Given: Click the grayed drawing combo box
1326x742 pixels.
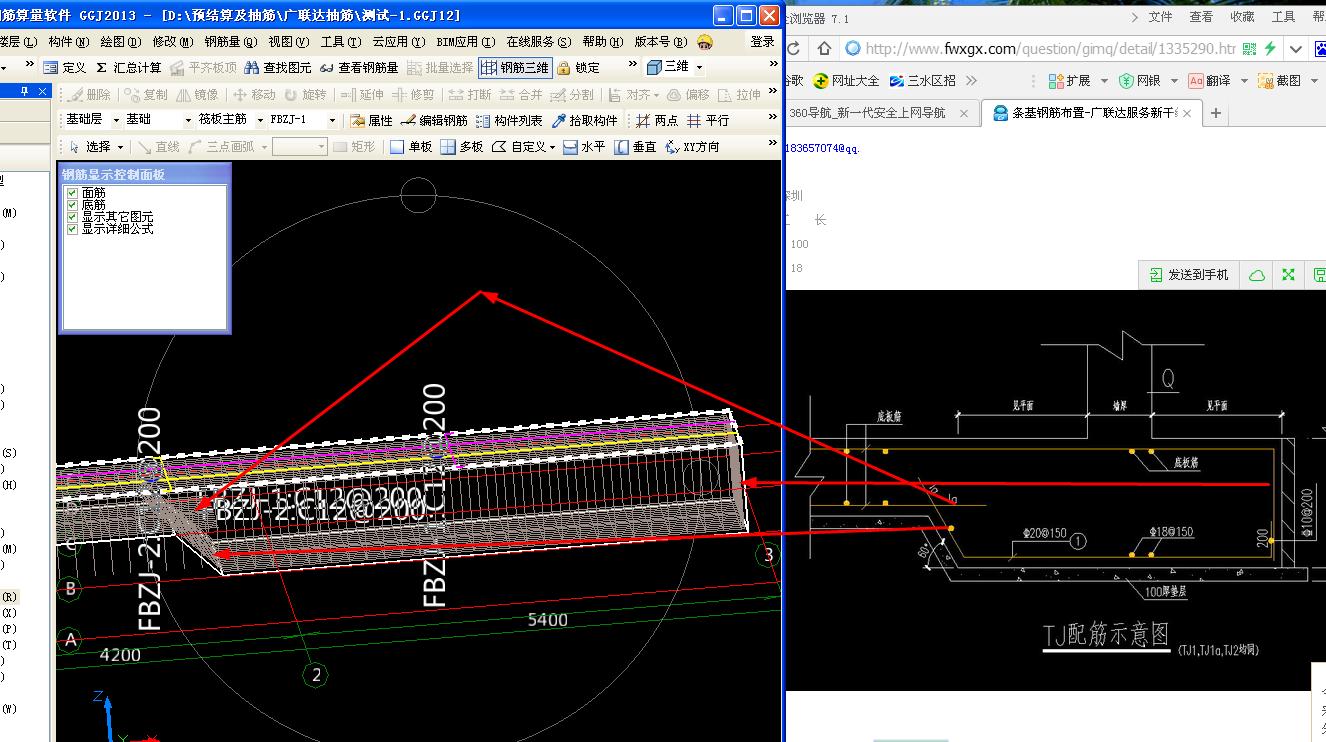Looking at the screenshot, I should 300,147.
